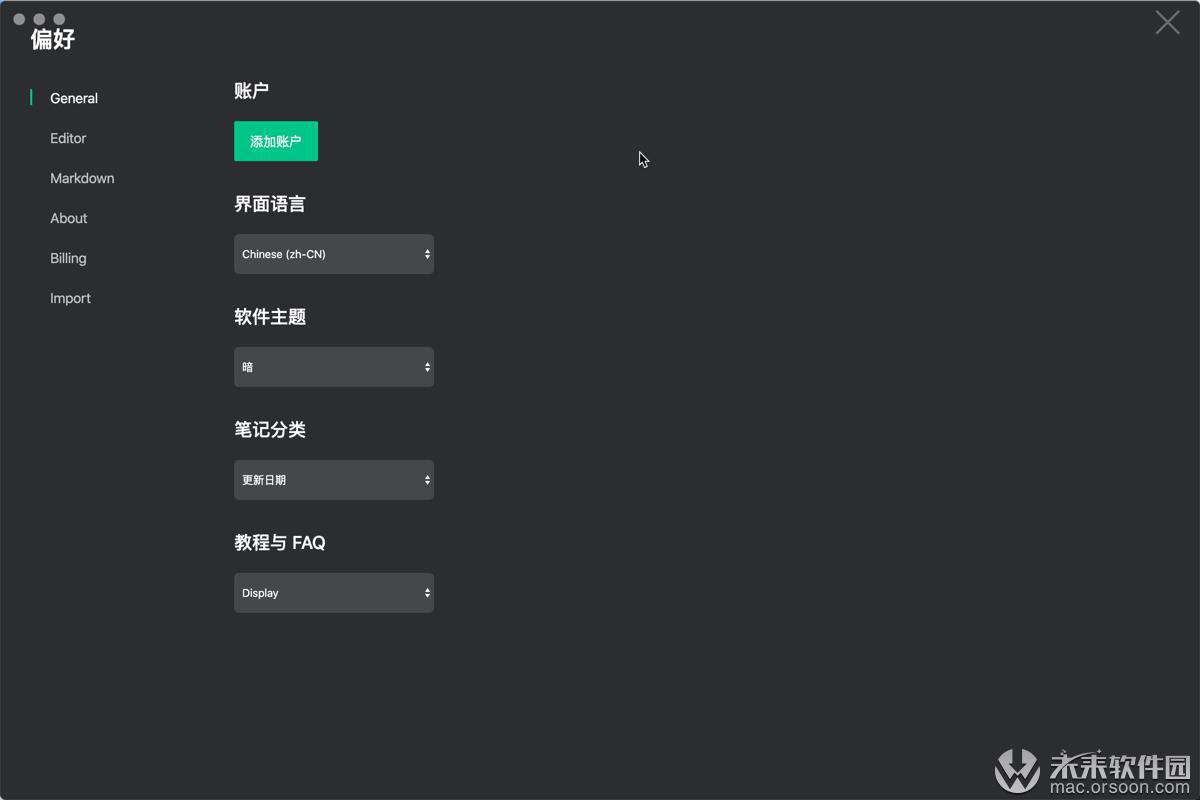This screenshot has width=1200, height=800.
Task: Click the 界面语言 heading
Action: [x=270, y=204]
